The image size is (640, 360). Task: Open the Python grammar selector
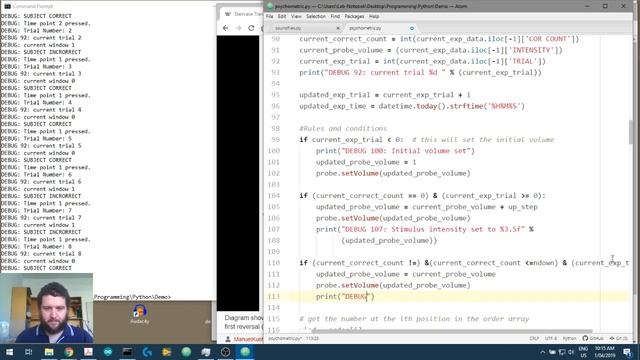pos(569,338)
